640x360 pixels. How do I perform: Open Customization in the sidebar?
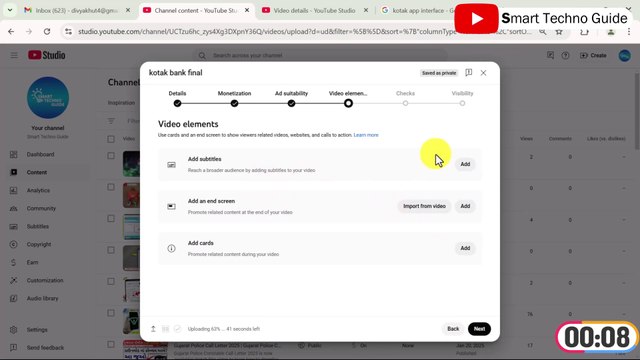pyautogui.click(x=45, y=280)
